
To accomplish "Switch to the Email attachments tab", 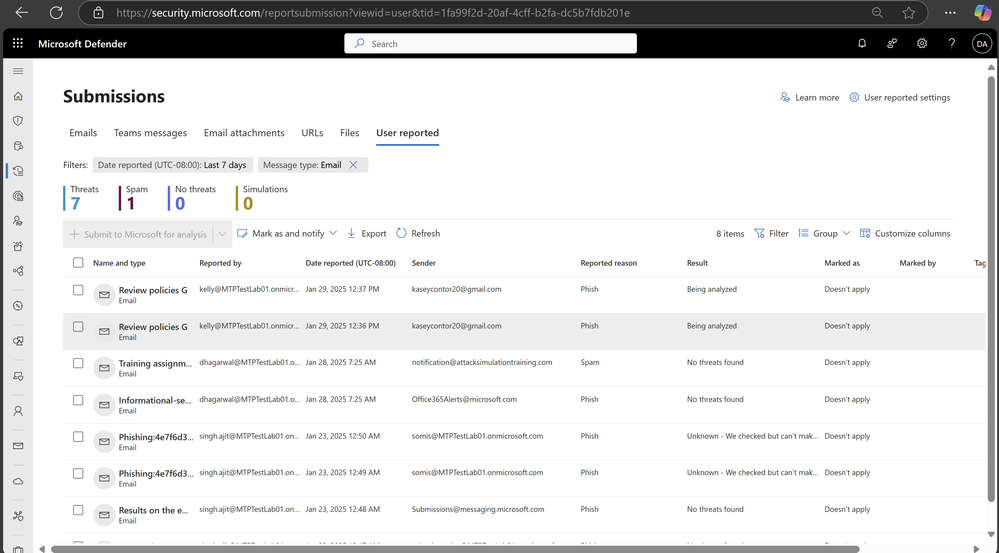I will (244, 133).
